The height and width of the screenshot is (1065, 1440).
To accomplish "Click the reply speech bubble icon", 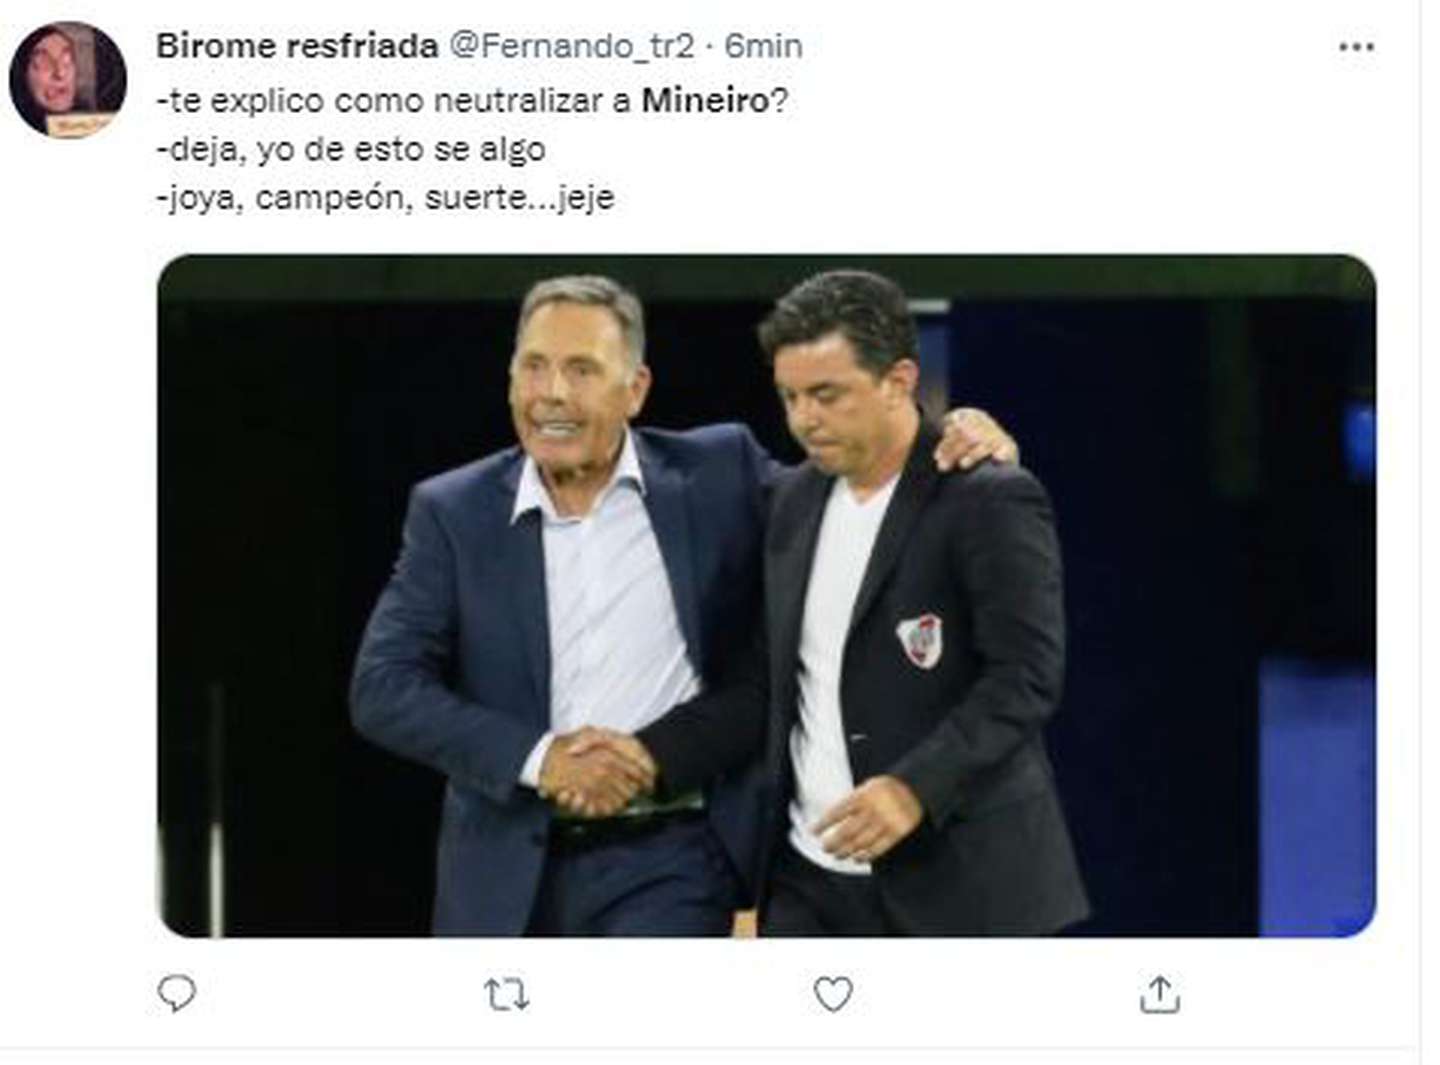I will (x=177, y=993).
